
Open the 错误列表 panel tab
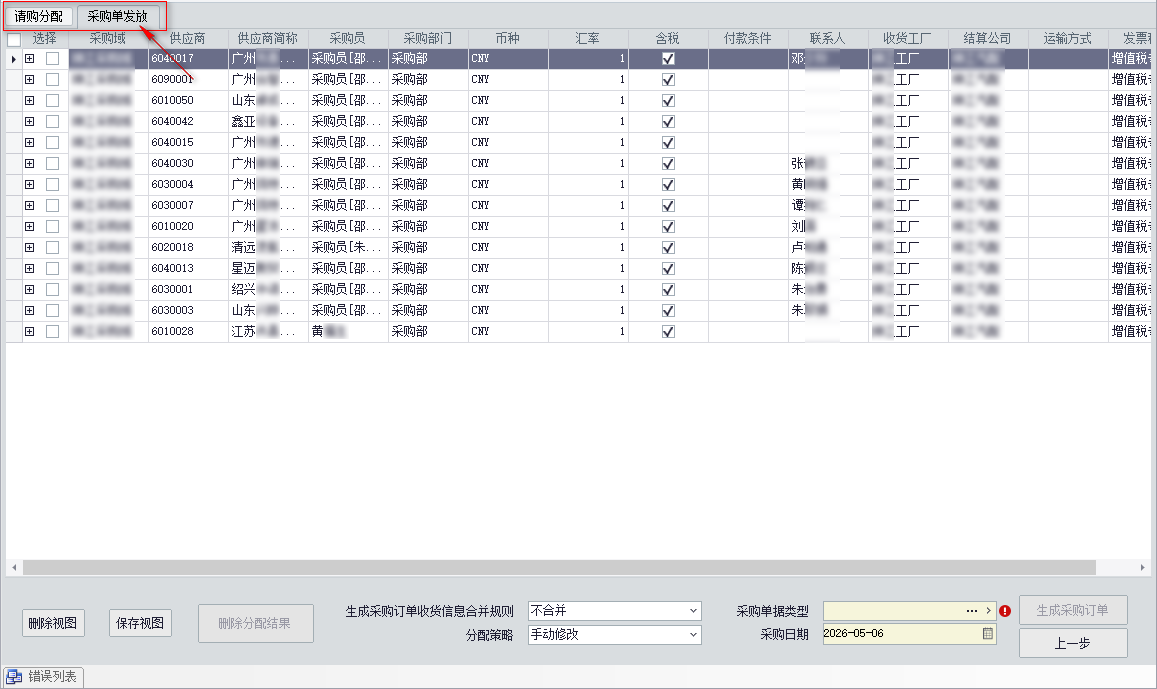click(x=44, y=676)
